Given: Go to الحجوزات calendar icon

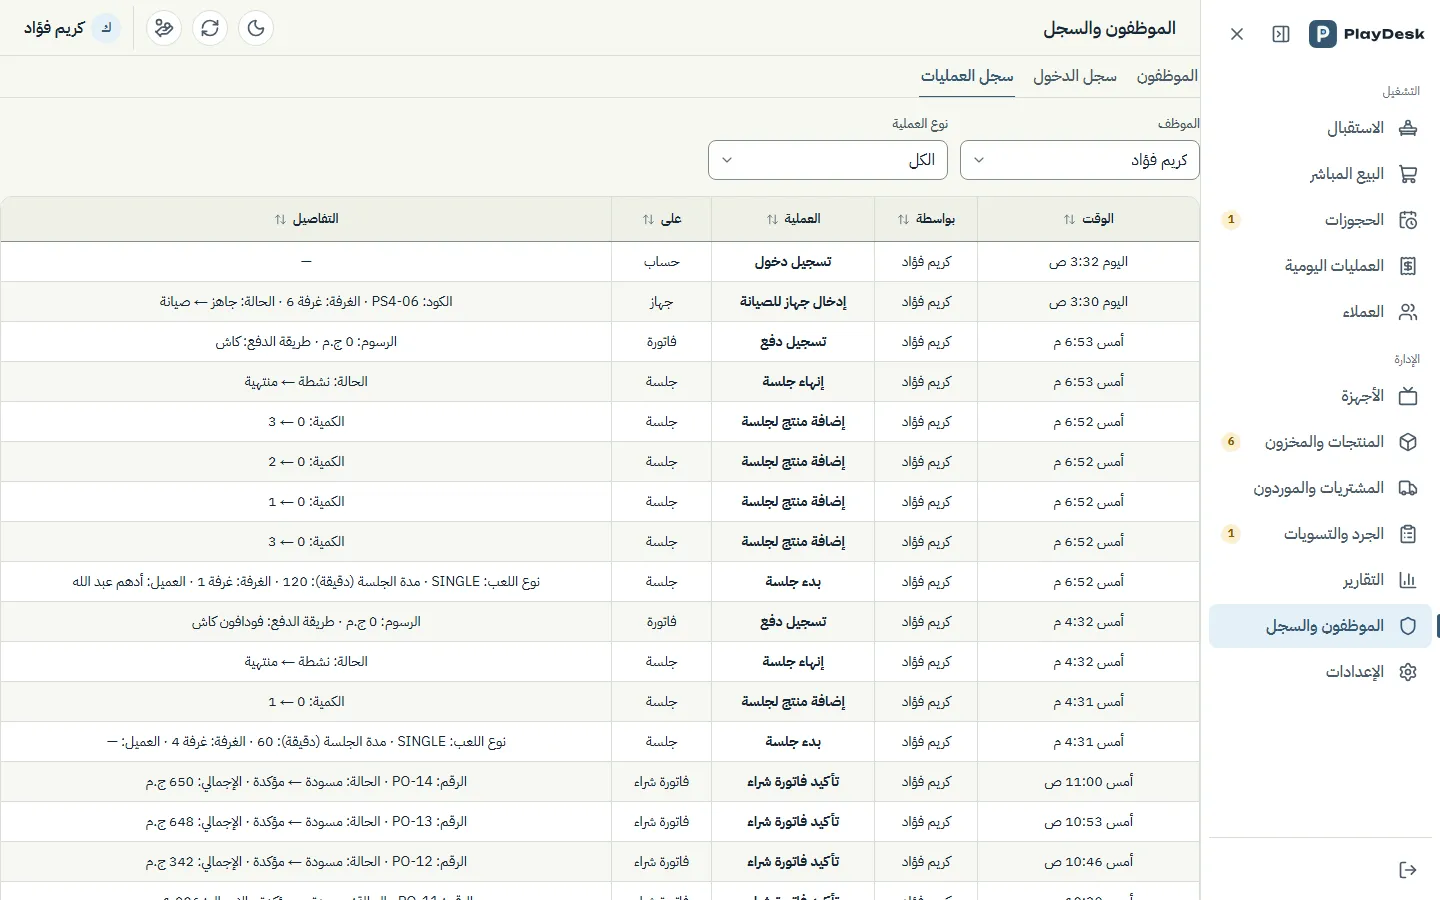Looking at the screenshot, I should coord(1408,220).
